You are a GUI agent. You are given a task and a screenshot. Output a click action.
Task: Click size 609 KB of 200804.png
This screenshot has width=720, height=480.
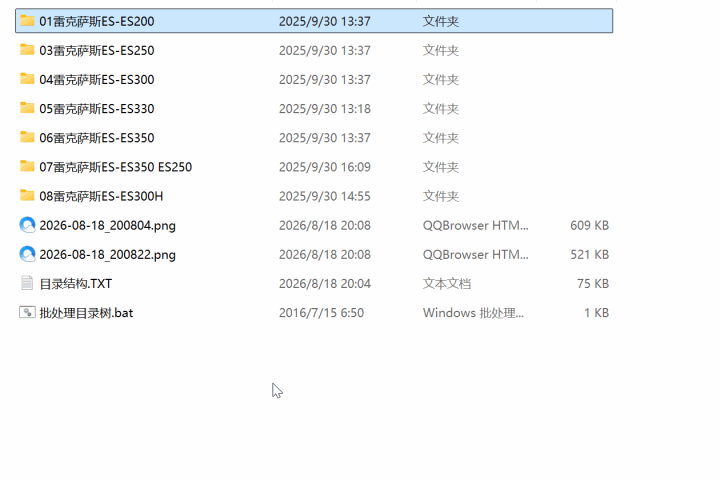[590, 226]
